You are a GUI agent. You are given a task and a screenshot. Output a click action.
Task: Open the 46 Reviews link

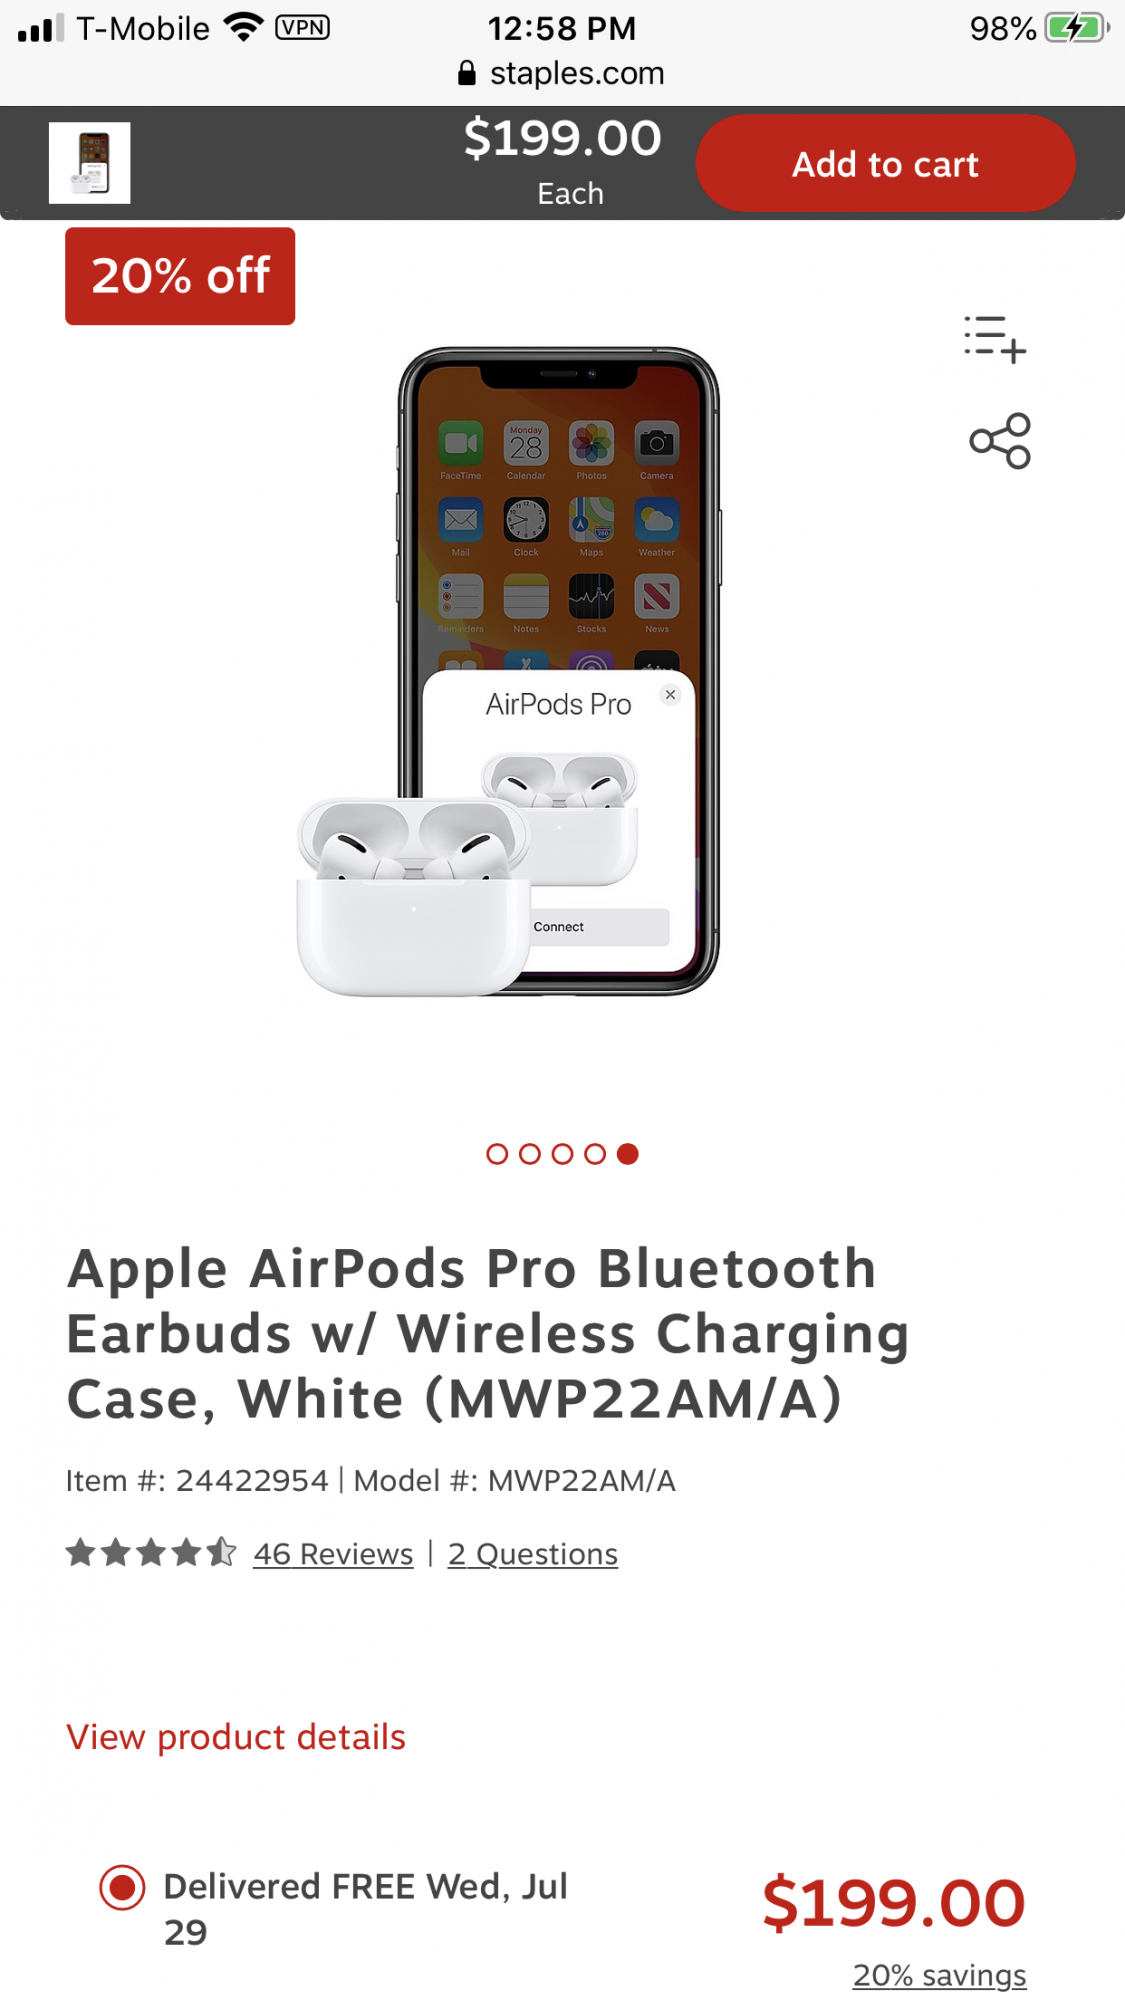pos(333,1554)
